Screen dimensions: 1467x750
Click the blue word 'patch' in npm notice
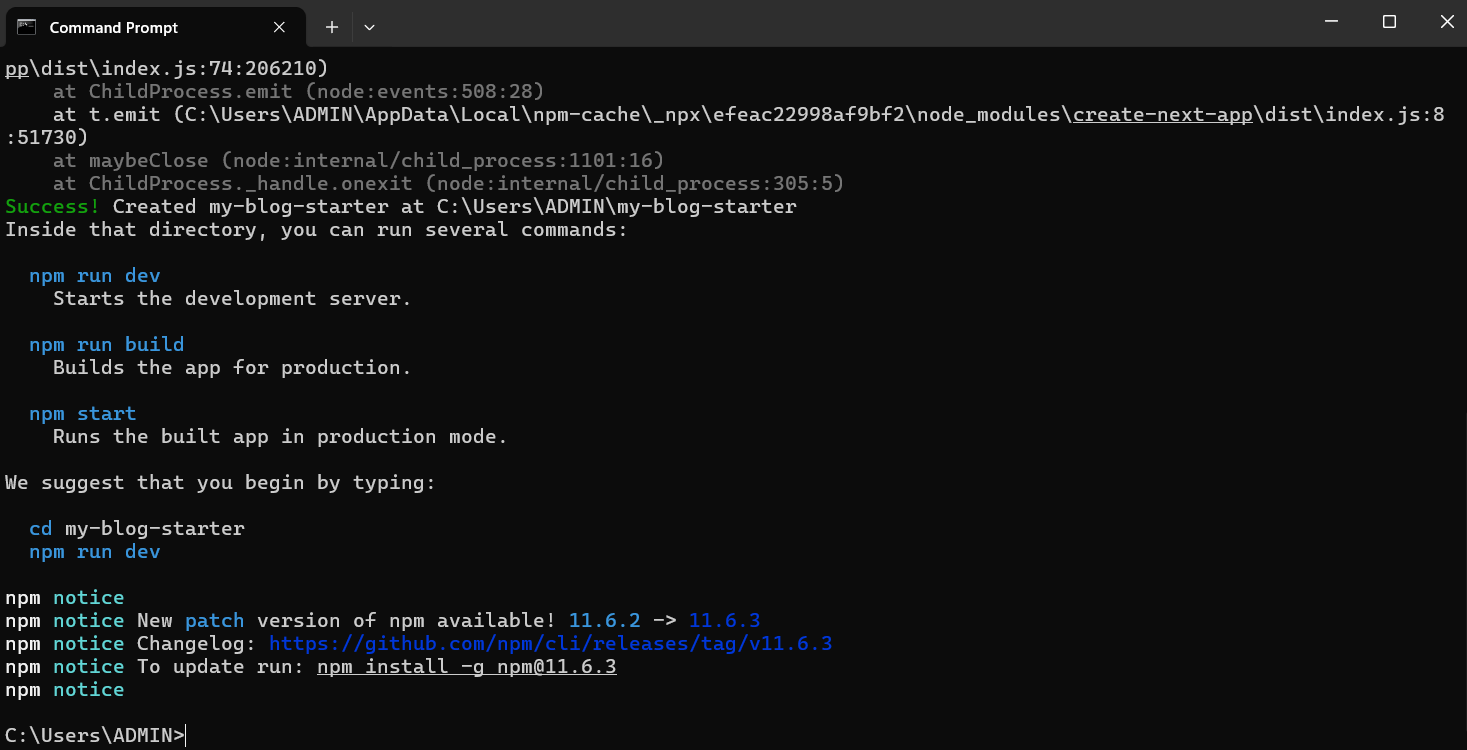(214, 621)
